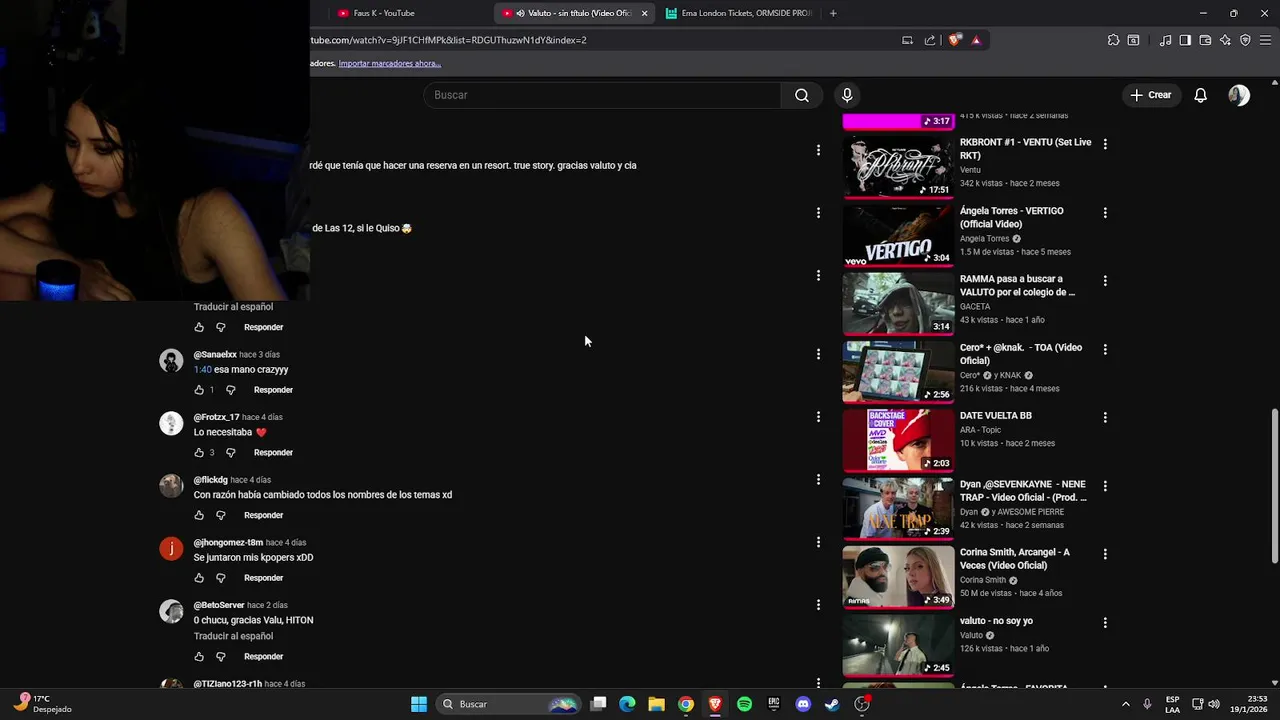Image resolution: width=1280 pixels, height=720 pixels.
Task: Open options menu for DATE VUELTA BB video
Action: pyautogui.click(x=1105, y=417)
